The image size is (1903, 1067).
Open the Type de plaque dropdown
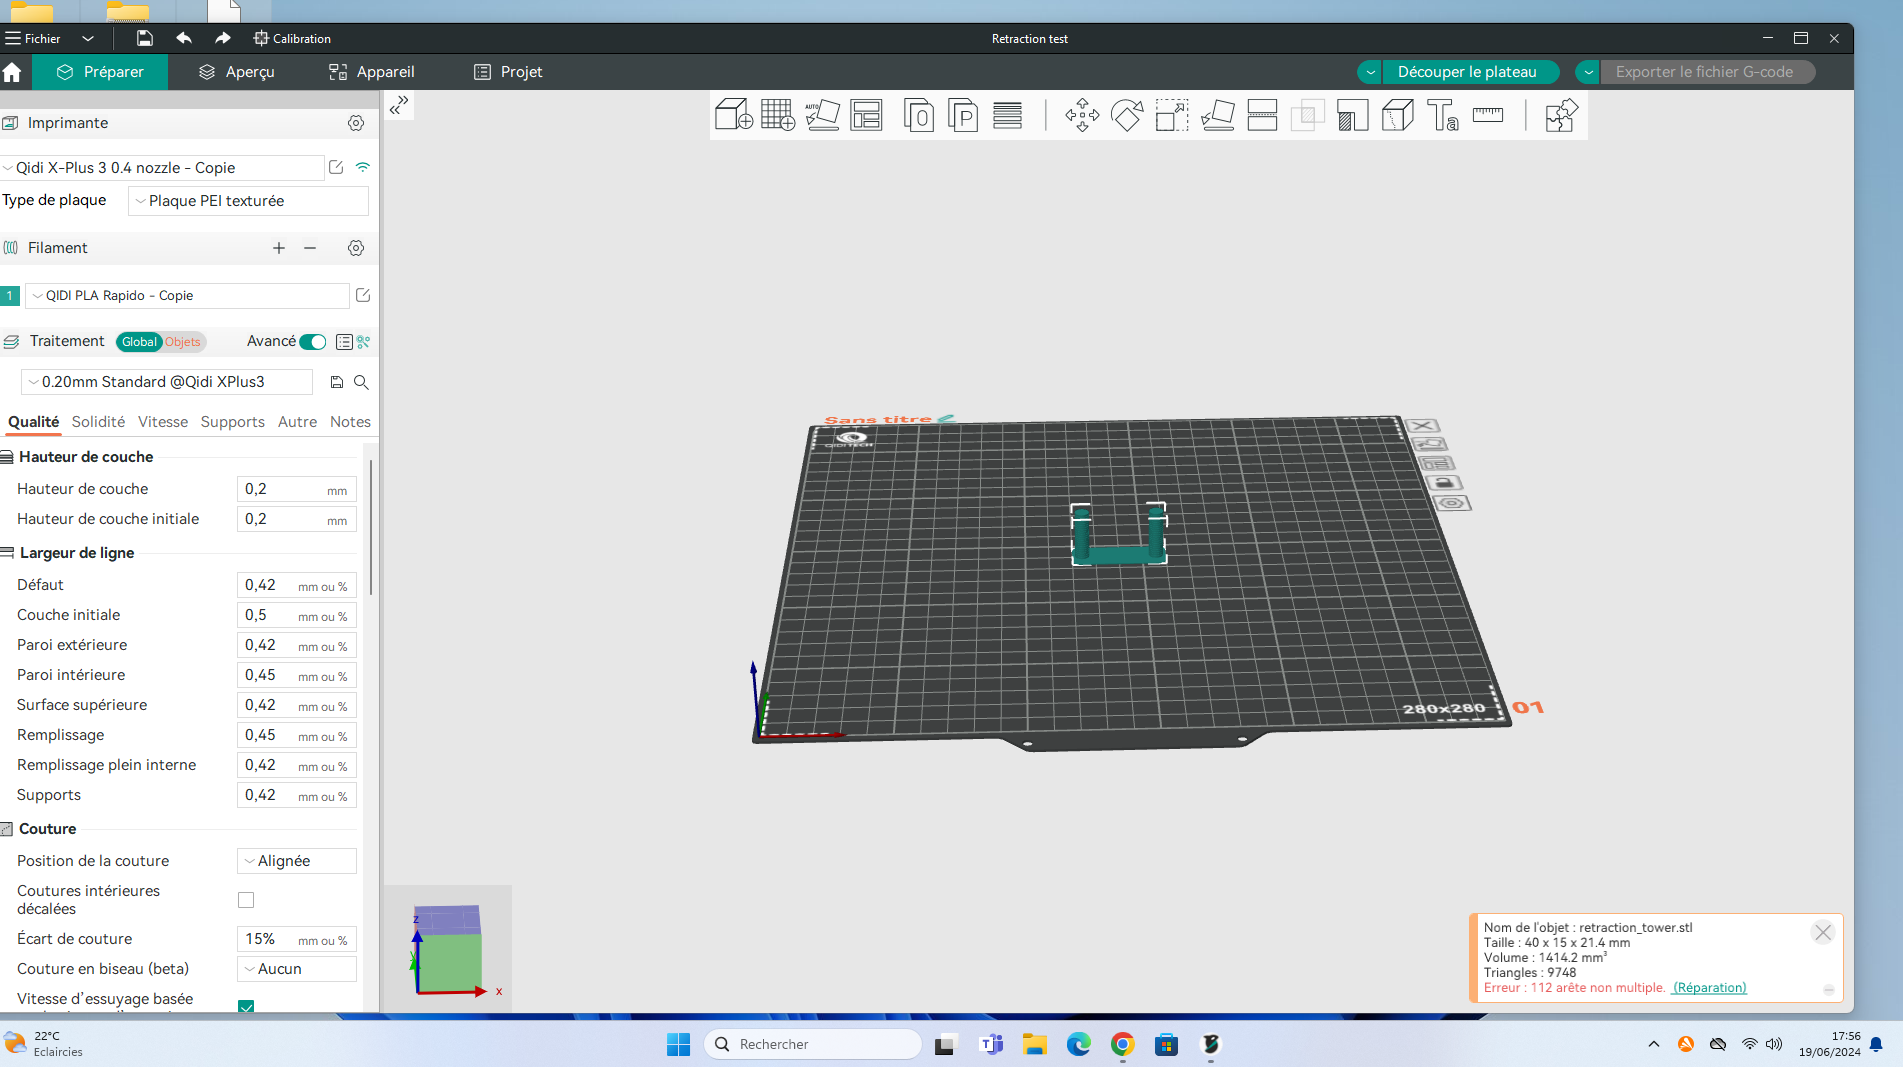tap(248, 201)
